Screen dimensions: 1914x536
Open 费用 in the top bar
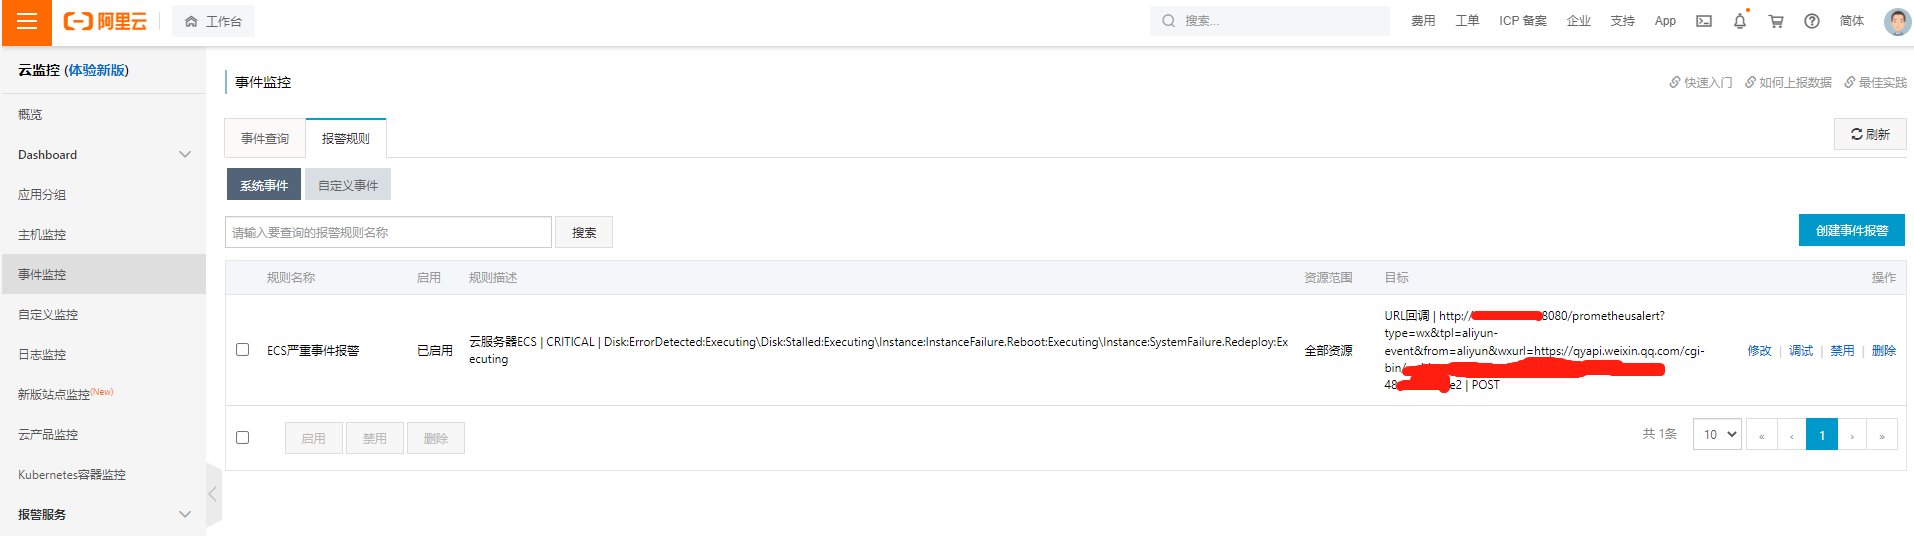tap(1423, 21)
